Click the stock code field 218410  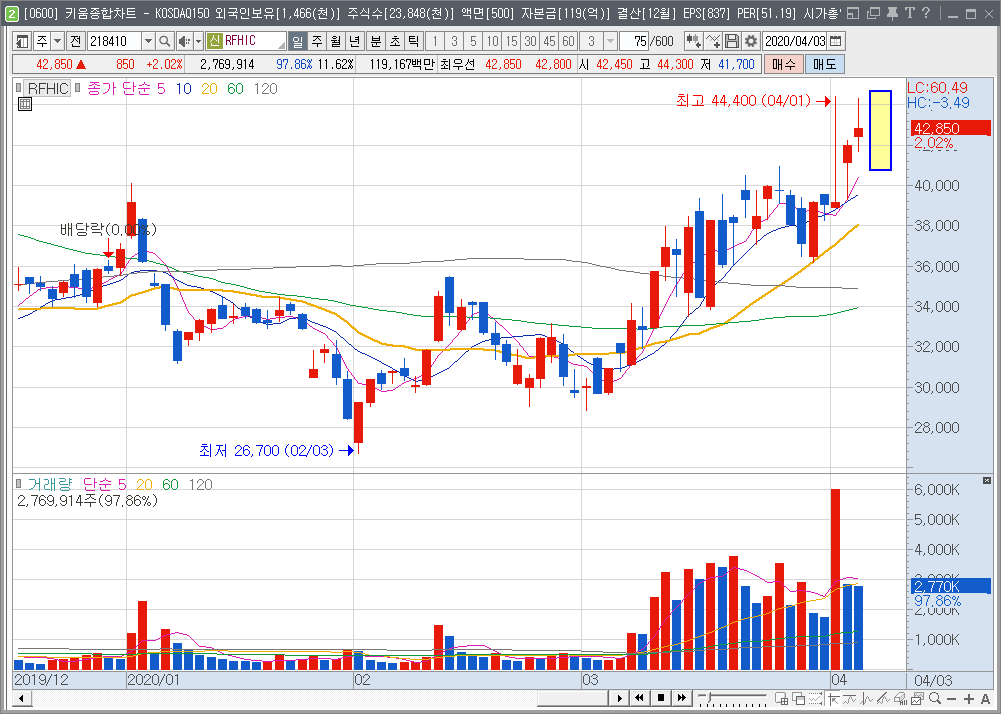click(x=114, y=42)
